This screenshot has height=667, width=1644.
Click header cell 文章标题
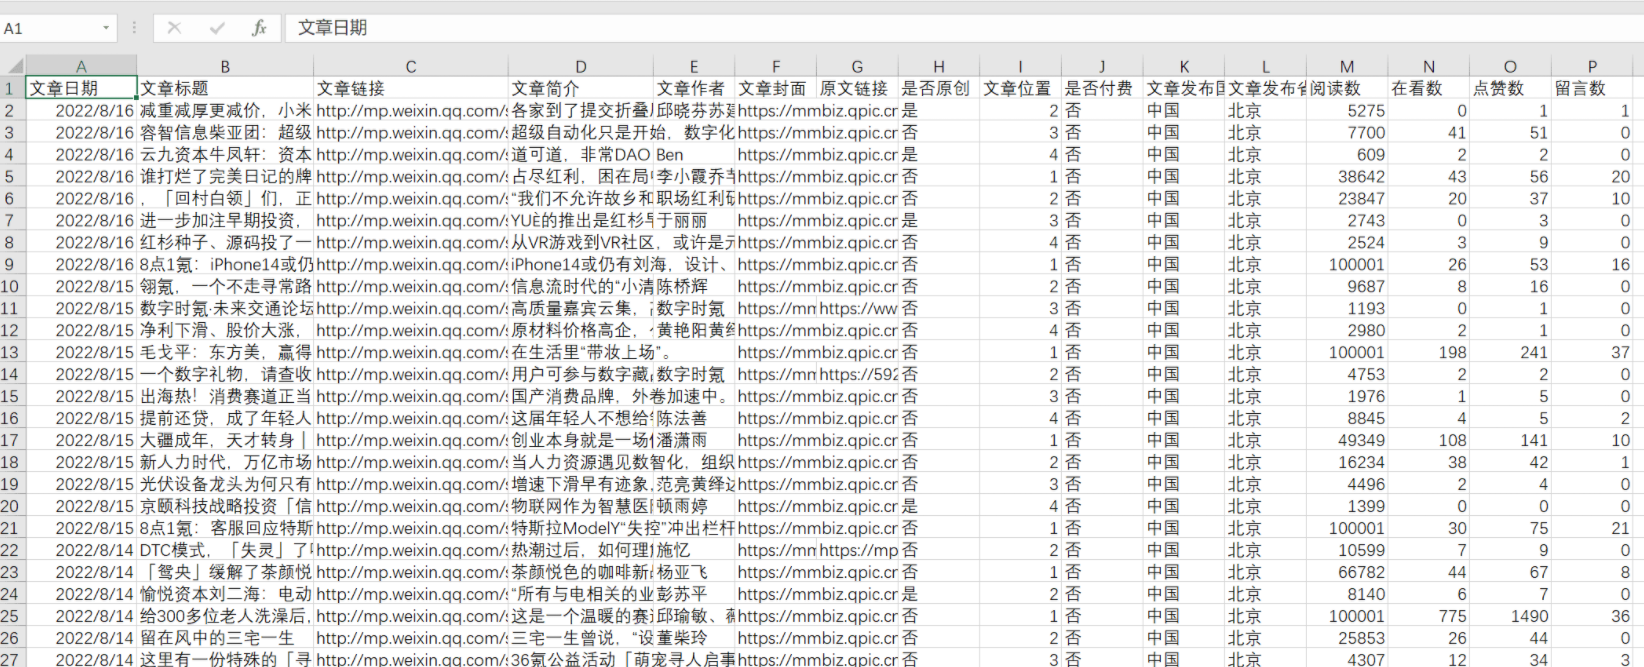(225, 88)
